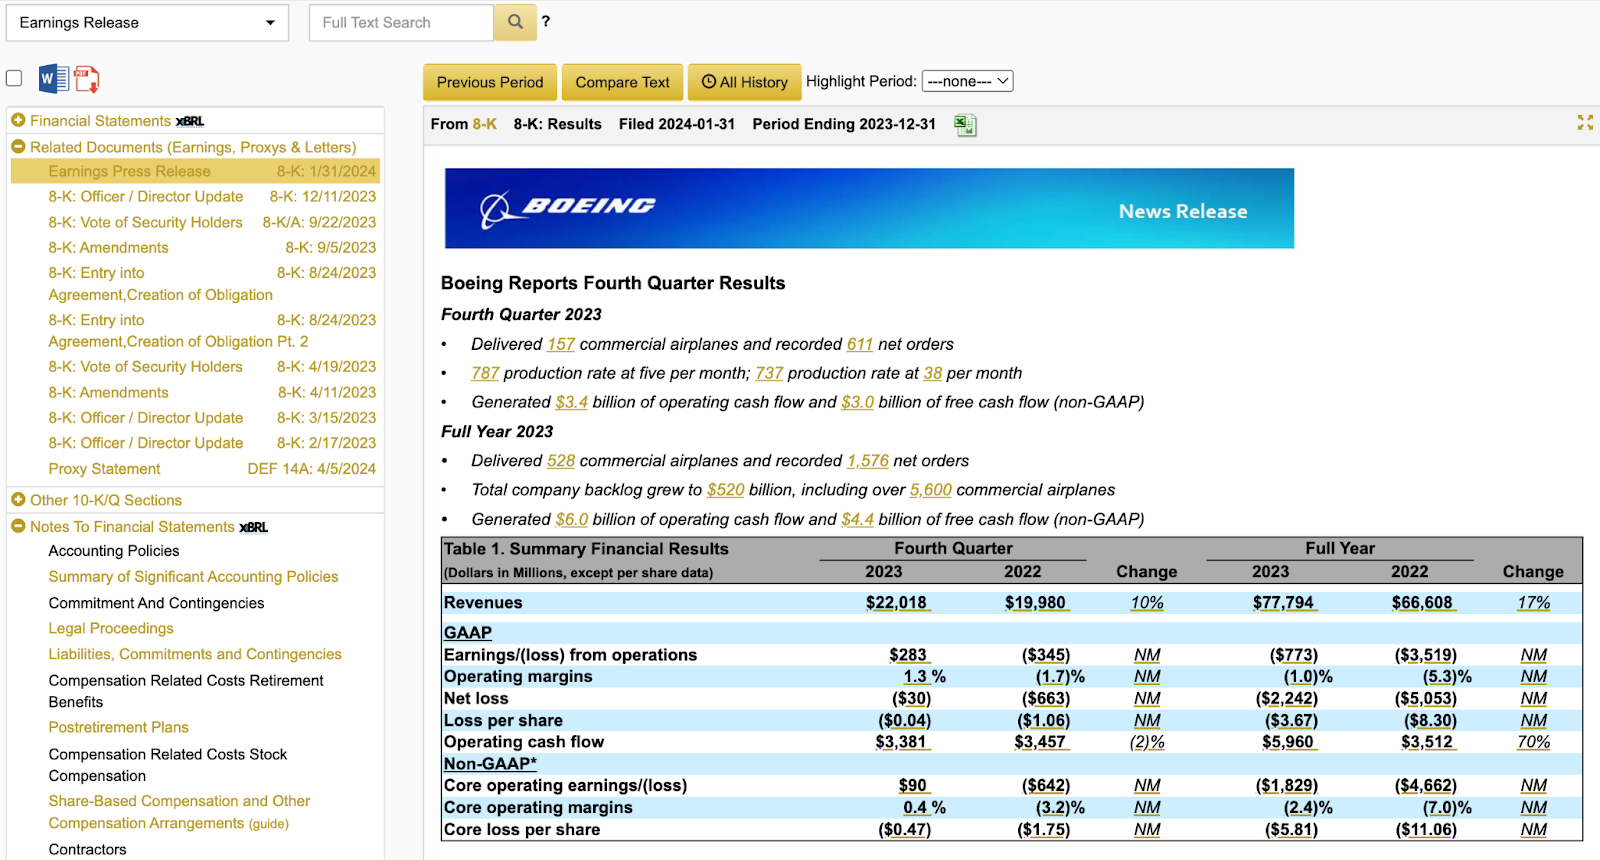Viewport: 1600px width, 860px height.
Task: Click the $3,381 operating cash flow value
Action: pyautogui.click(x=901, y=742)
